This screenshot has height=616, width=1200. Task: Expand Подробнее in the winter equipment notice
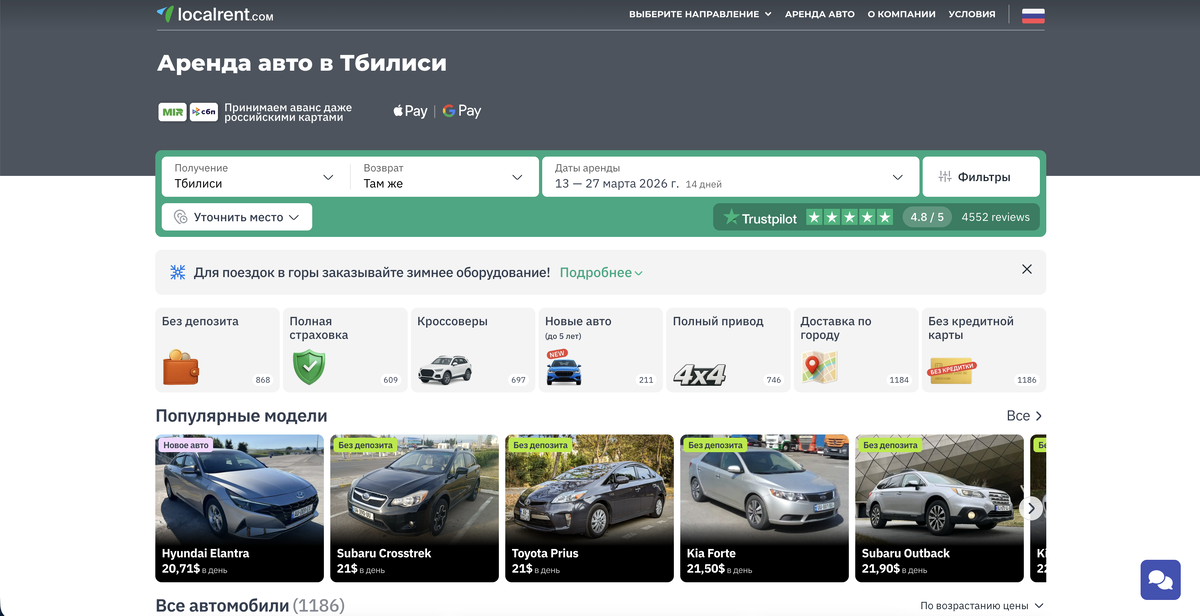[x=601, y=272]
